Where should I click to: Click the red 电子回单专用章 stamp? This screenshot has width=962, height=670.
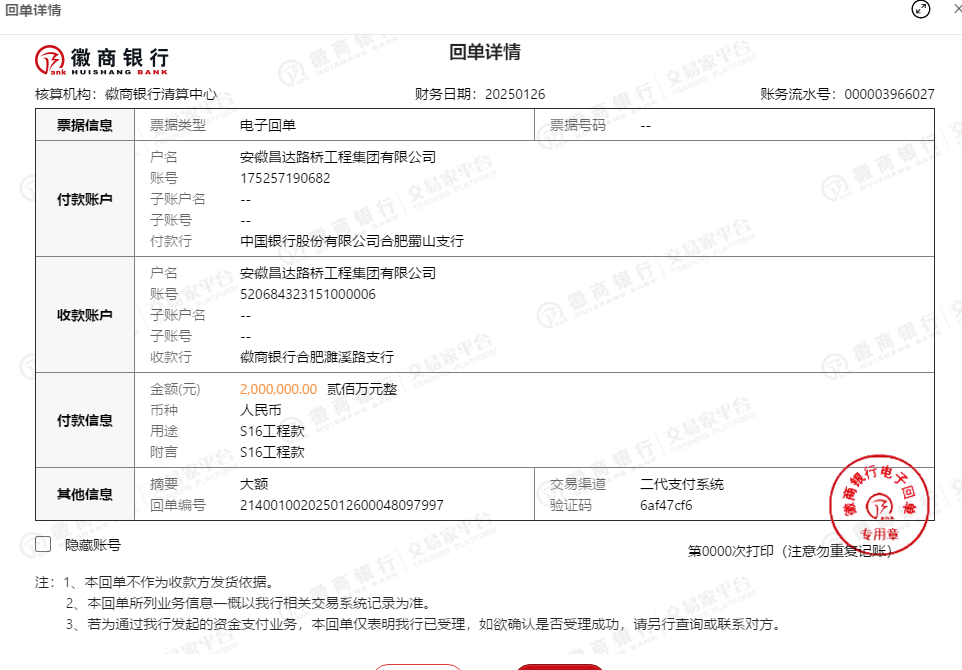[x=879, y=504]
